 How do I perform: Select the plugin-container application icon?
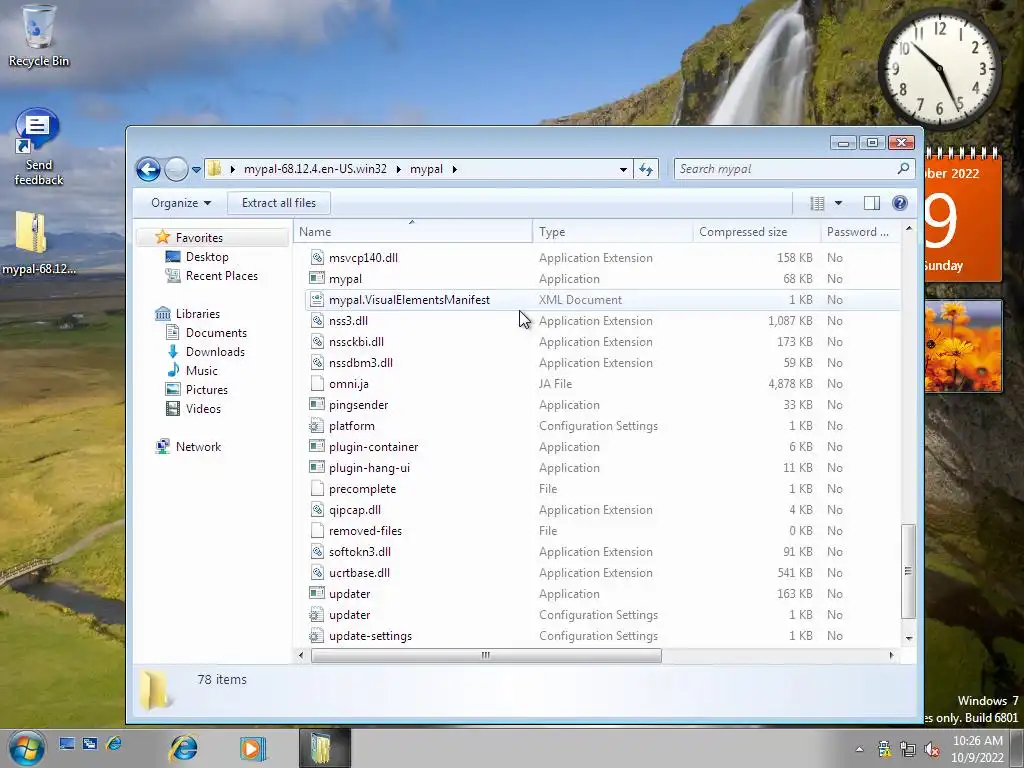pyautogui.click(x=317, y=447)
